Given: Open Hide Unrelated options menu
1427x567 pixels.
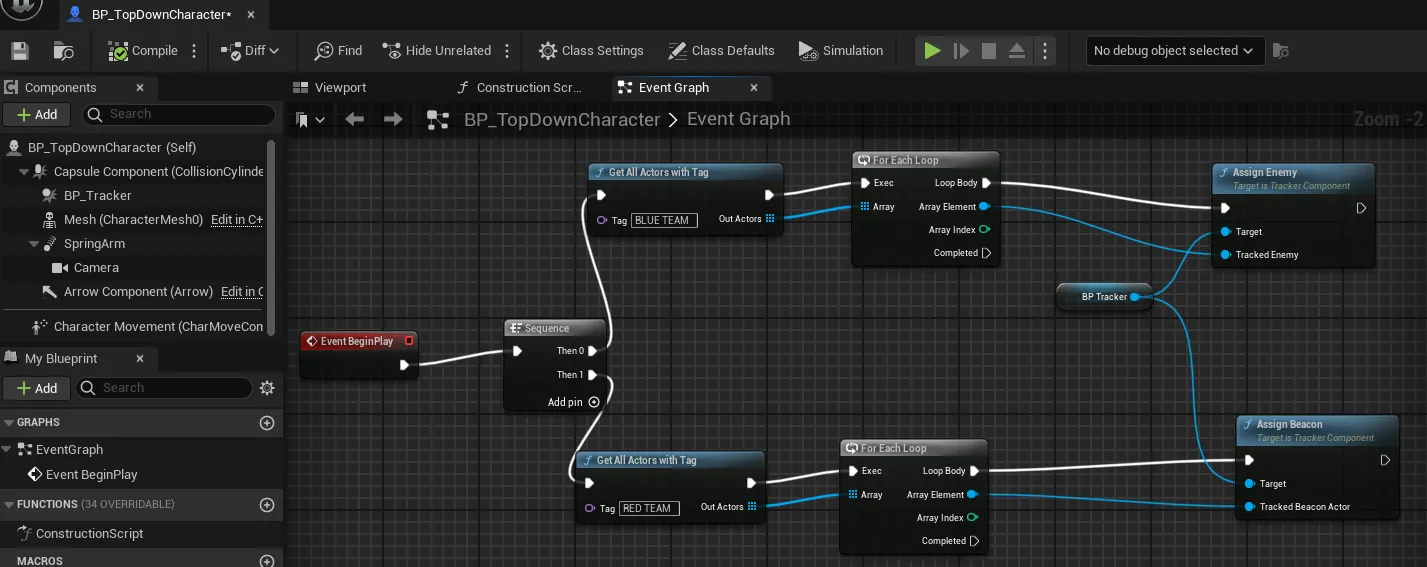Looking at the screenshot, I should 507,51.
